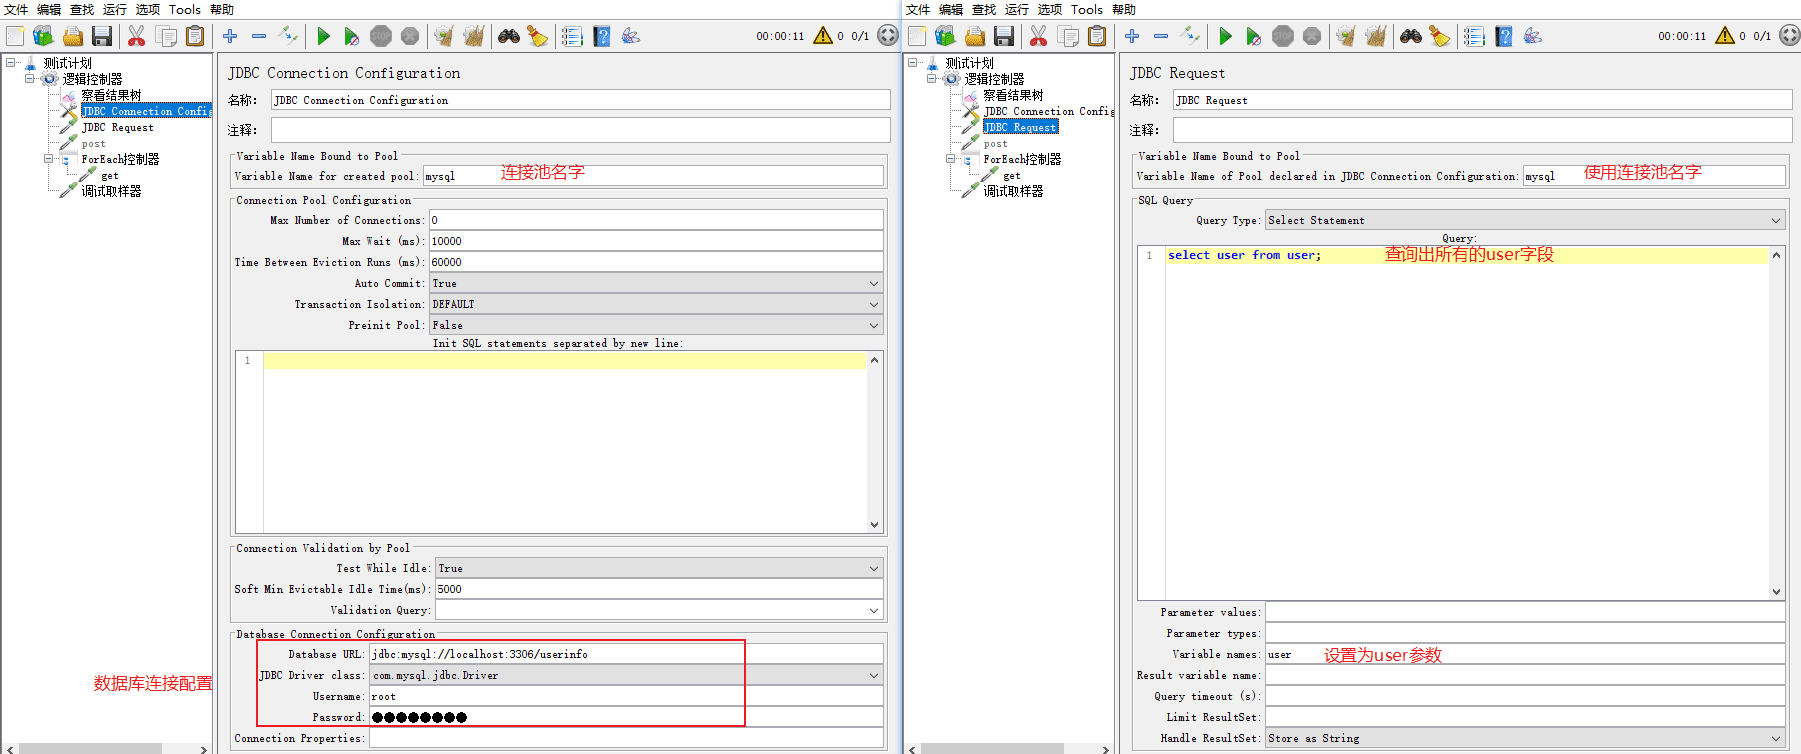Click feather icon at right window toolbar end
Screen dimensions: 1801x754
[x=1533, y=36]
